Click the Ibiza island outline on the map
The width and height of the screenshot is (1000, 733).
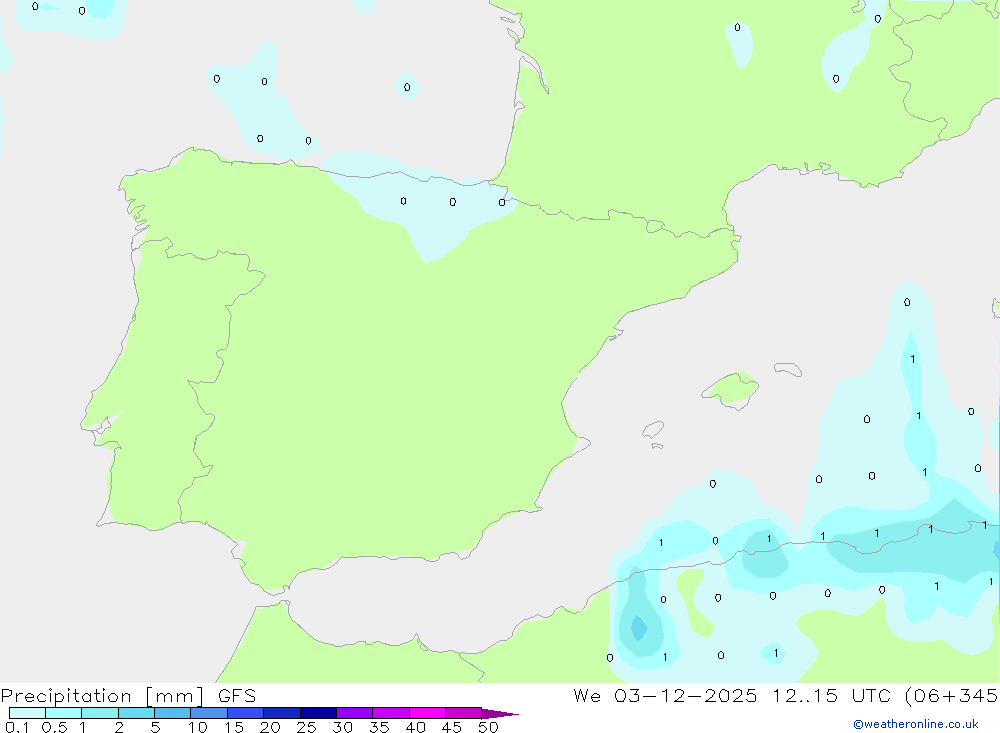[x=653, y=430]
